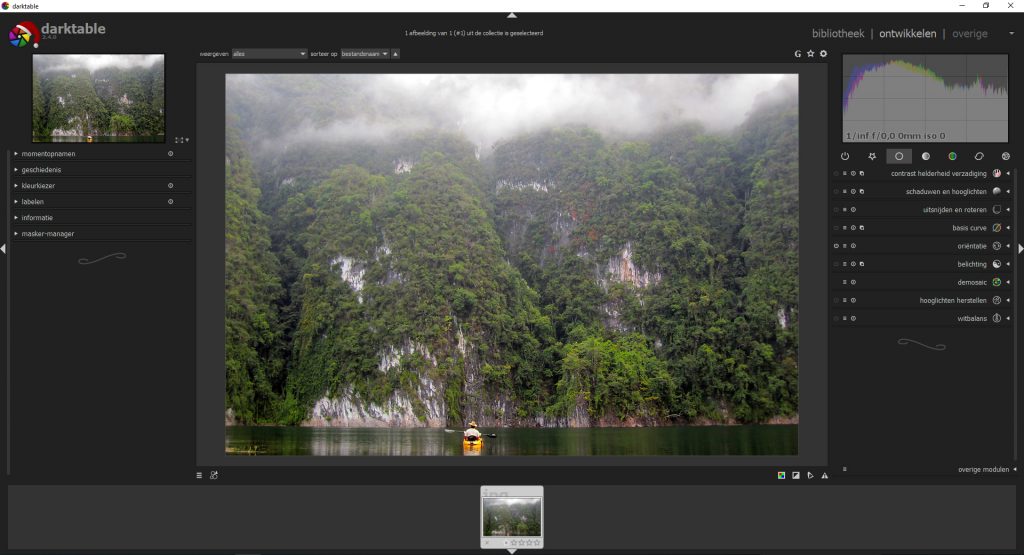Open navigation zoom level dropdown
Screen dimensions: 1024x555
point(187,140)
